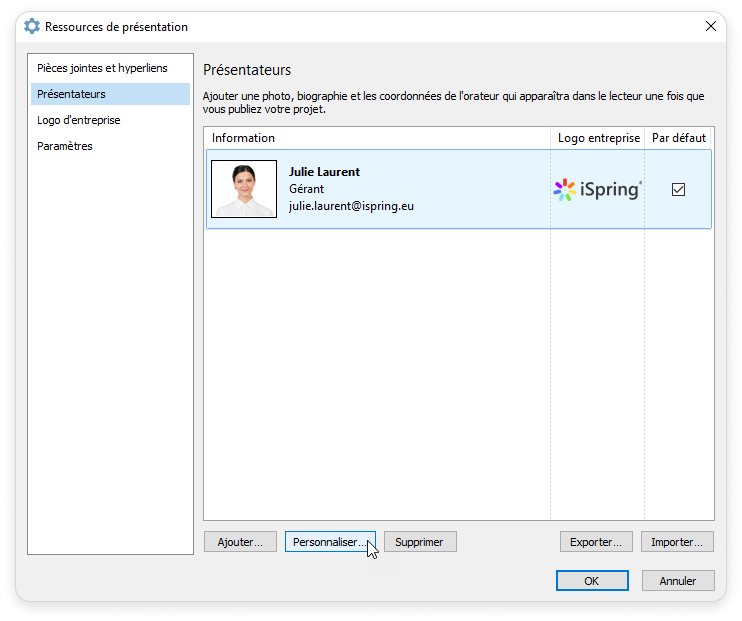This screenshot has height=621, width=742.
Task: Uncheck the Par défaut checkbox
Action: pyautogui.click(x=678, y=189)
